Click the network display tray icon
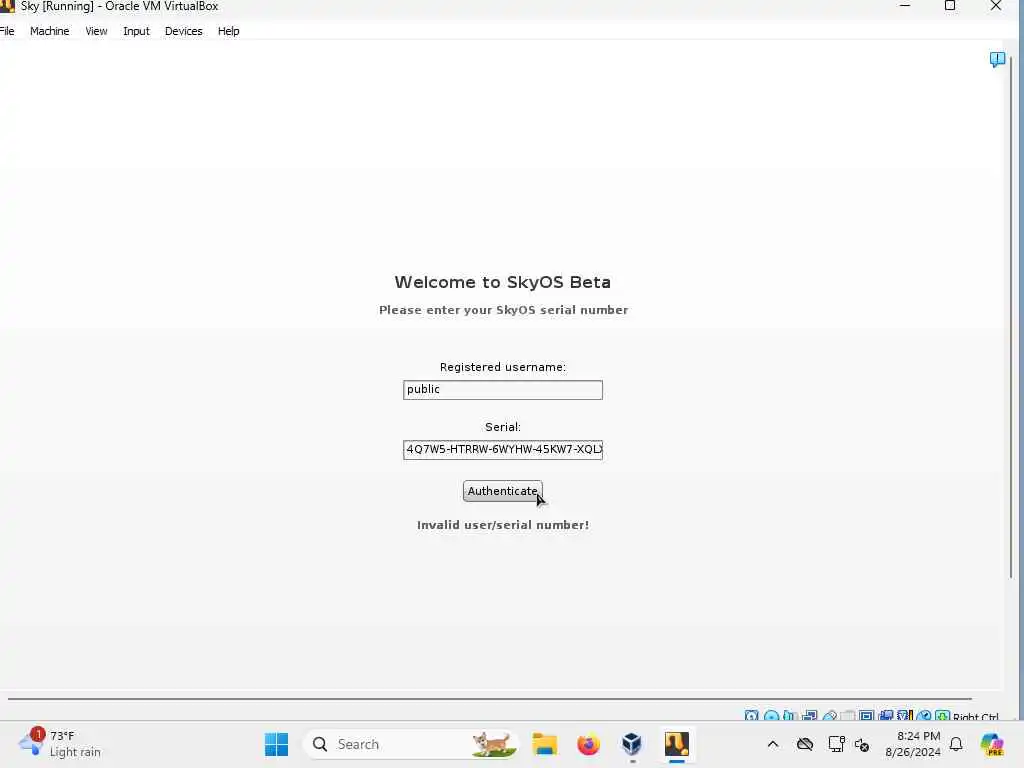Image resolution: width=1024 pixels, height=768 pixels. pos(836,744)
